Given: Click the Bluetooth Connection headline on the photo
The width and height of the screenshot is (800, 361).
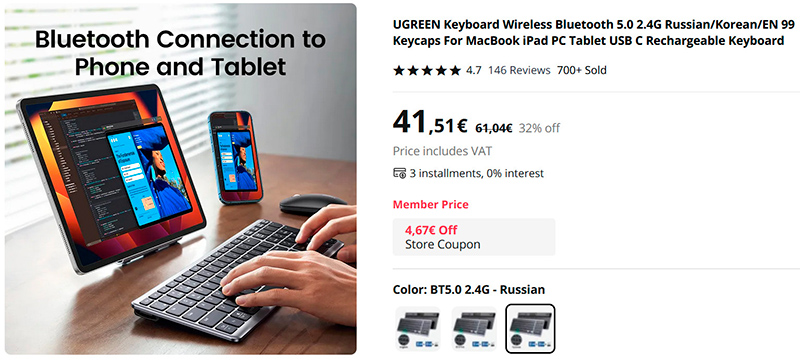Looking at the screenshot, I should click(180, 53).
